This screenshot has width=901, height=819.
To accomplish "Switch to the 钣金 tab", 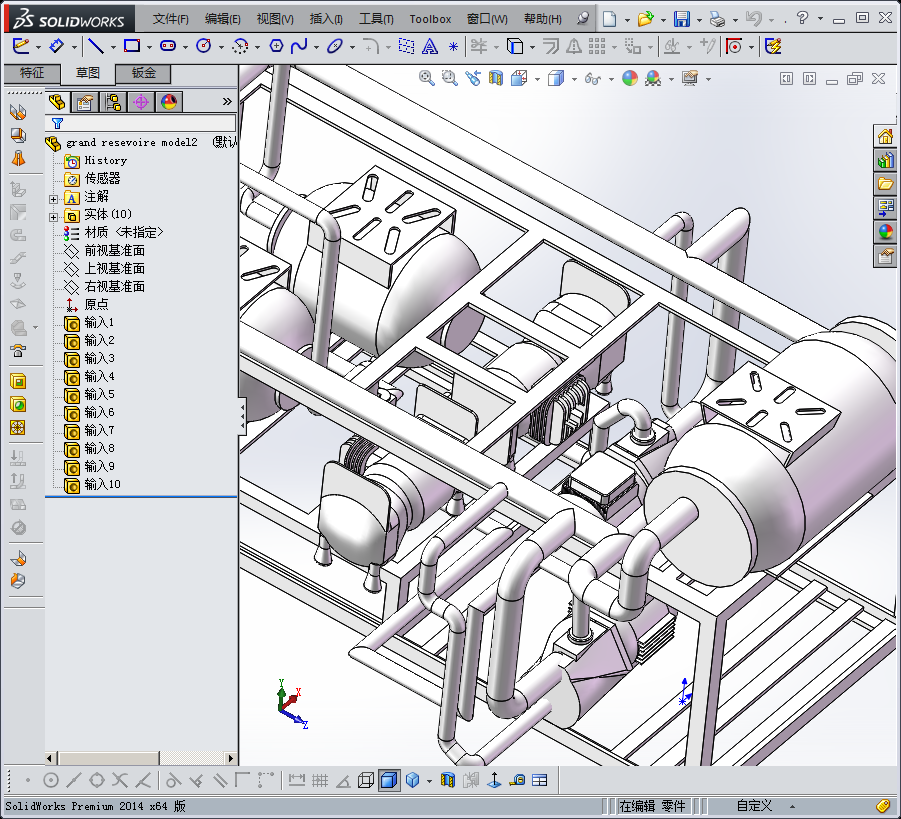I will (x=143, y=73).
